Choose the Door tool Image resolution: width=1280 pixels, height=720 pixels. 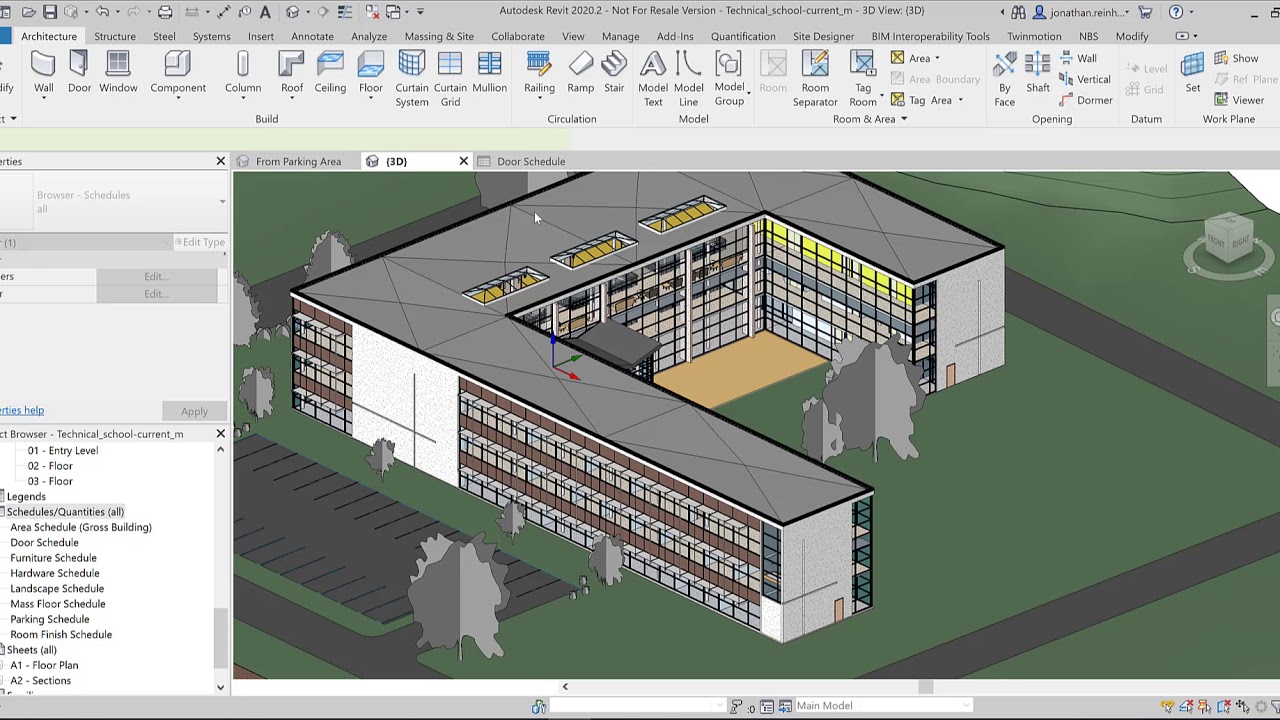(79, 73)
